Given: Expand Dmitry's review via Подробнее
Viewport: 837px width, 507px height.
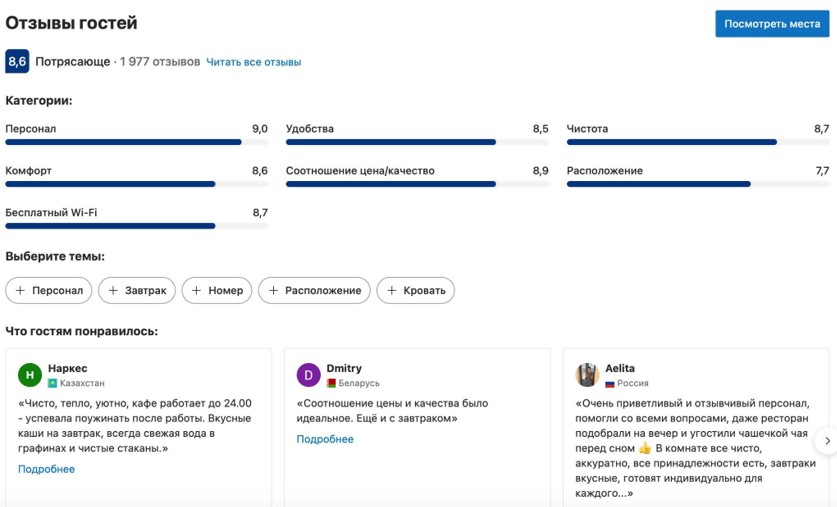Looking at the screenshot, I should pos(325,439).
